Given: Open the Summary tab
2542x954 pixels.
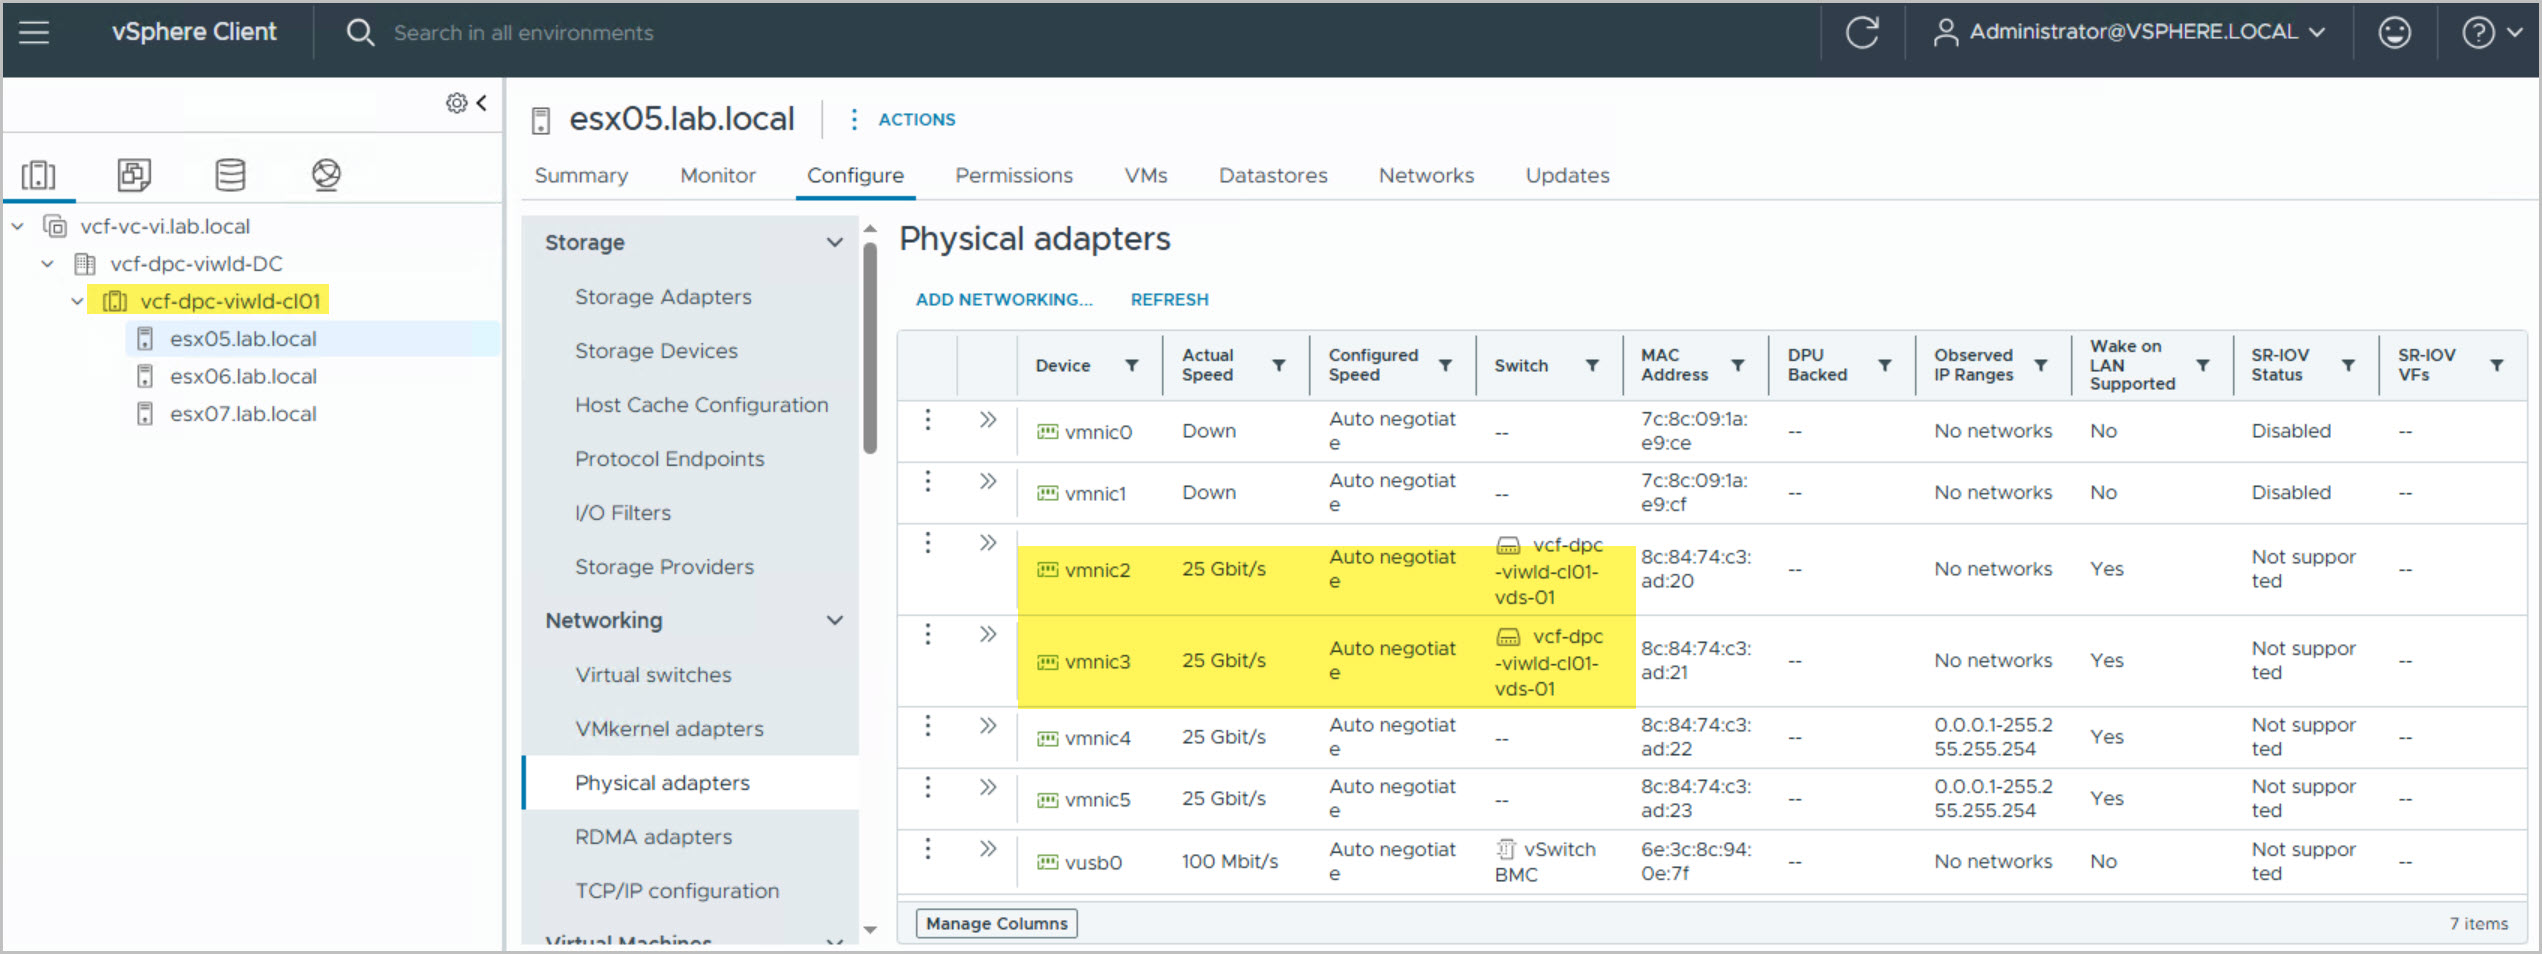Looking at the screenshot, I should [581, 175].
